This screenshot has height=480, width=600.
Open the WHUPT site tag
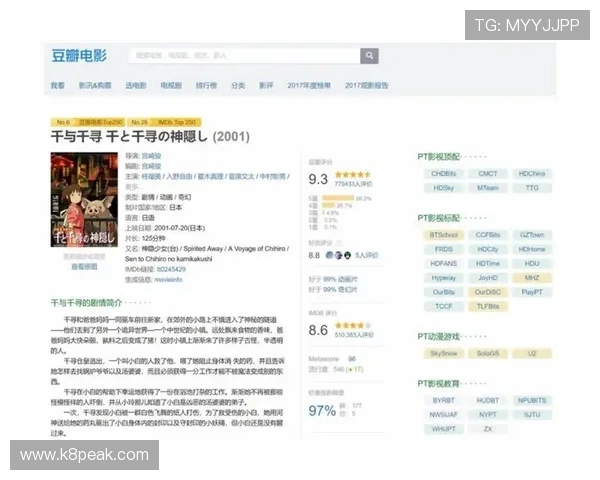click(444, 429)
